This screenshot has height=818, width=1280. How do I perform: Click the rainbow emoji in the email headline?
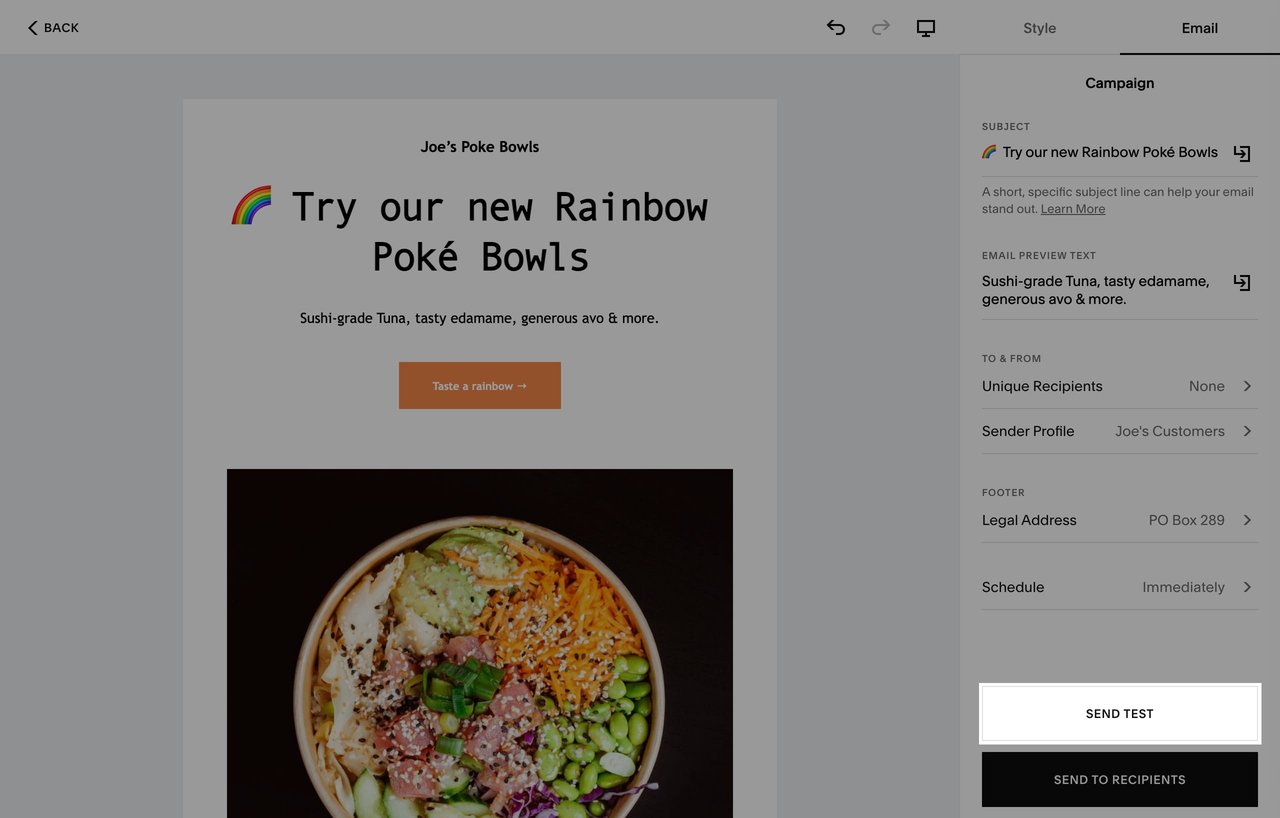(x=251, y=205)
